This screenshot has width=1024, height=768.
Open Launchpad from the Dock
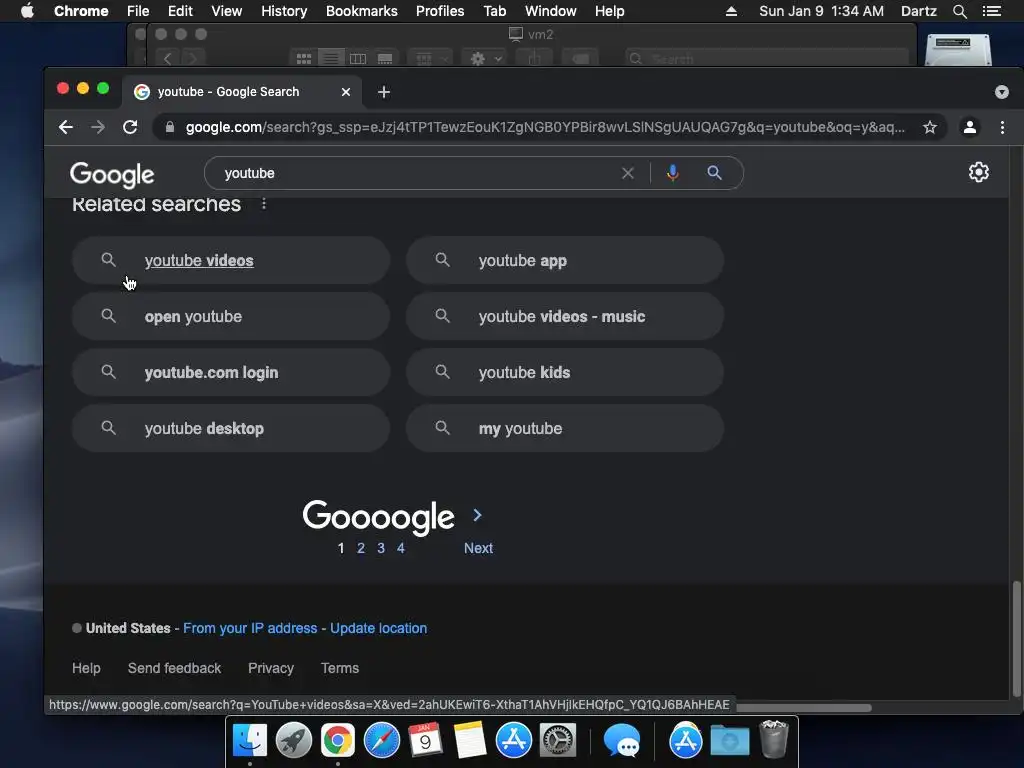[x=294, y=741]
